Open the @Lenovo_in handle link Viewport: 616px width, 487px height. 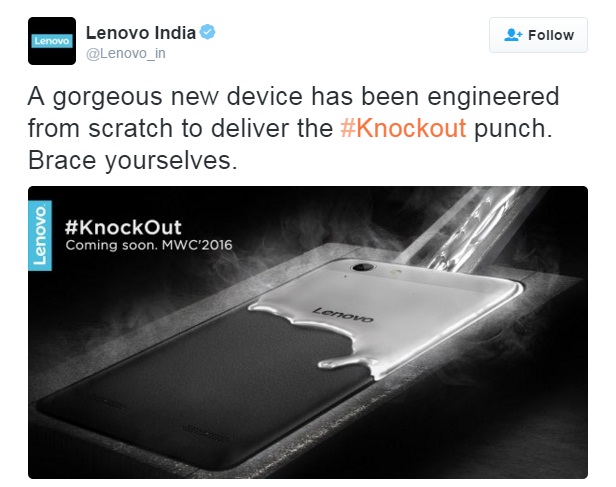[126, 53]
